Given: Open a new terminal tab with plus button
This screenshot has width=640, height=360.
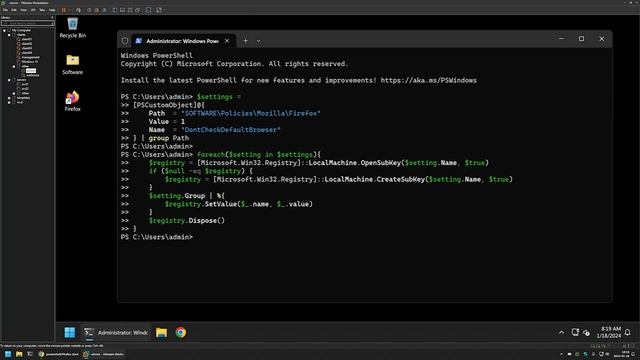Looking at the screenshot, I should [245, 41].
